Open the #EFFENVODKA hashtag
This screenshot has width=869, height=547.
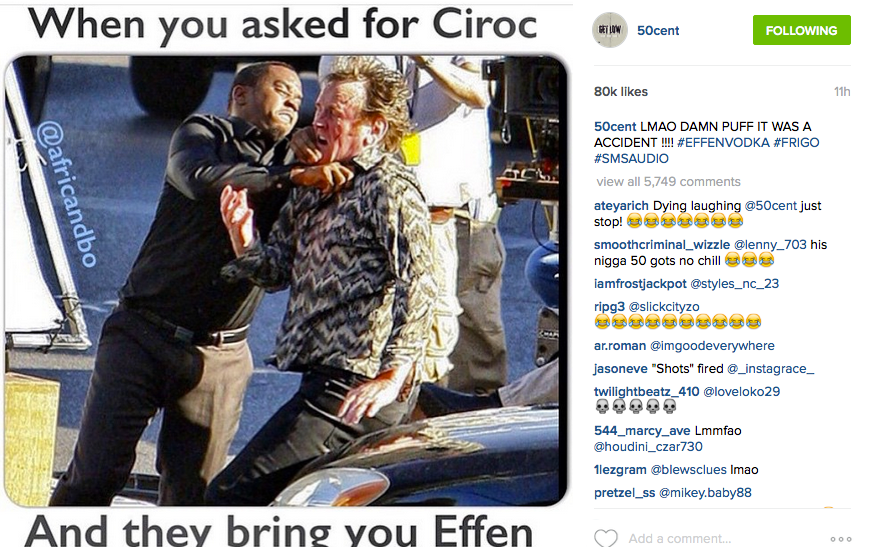[x=723, y=142]
